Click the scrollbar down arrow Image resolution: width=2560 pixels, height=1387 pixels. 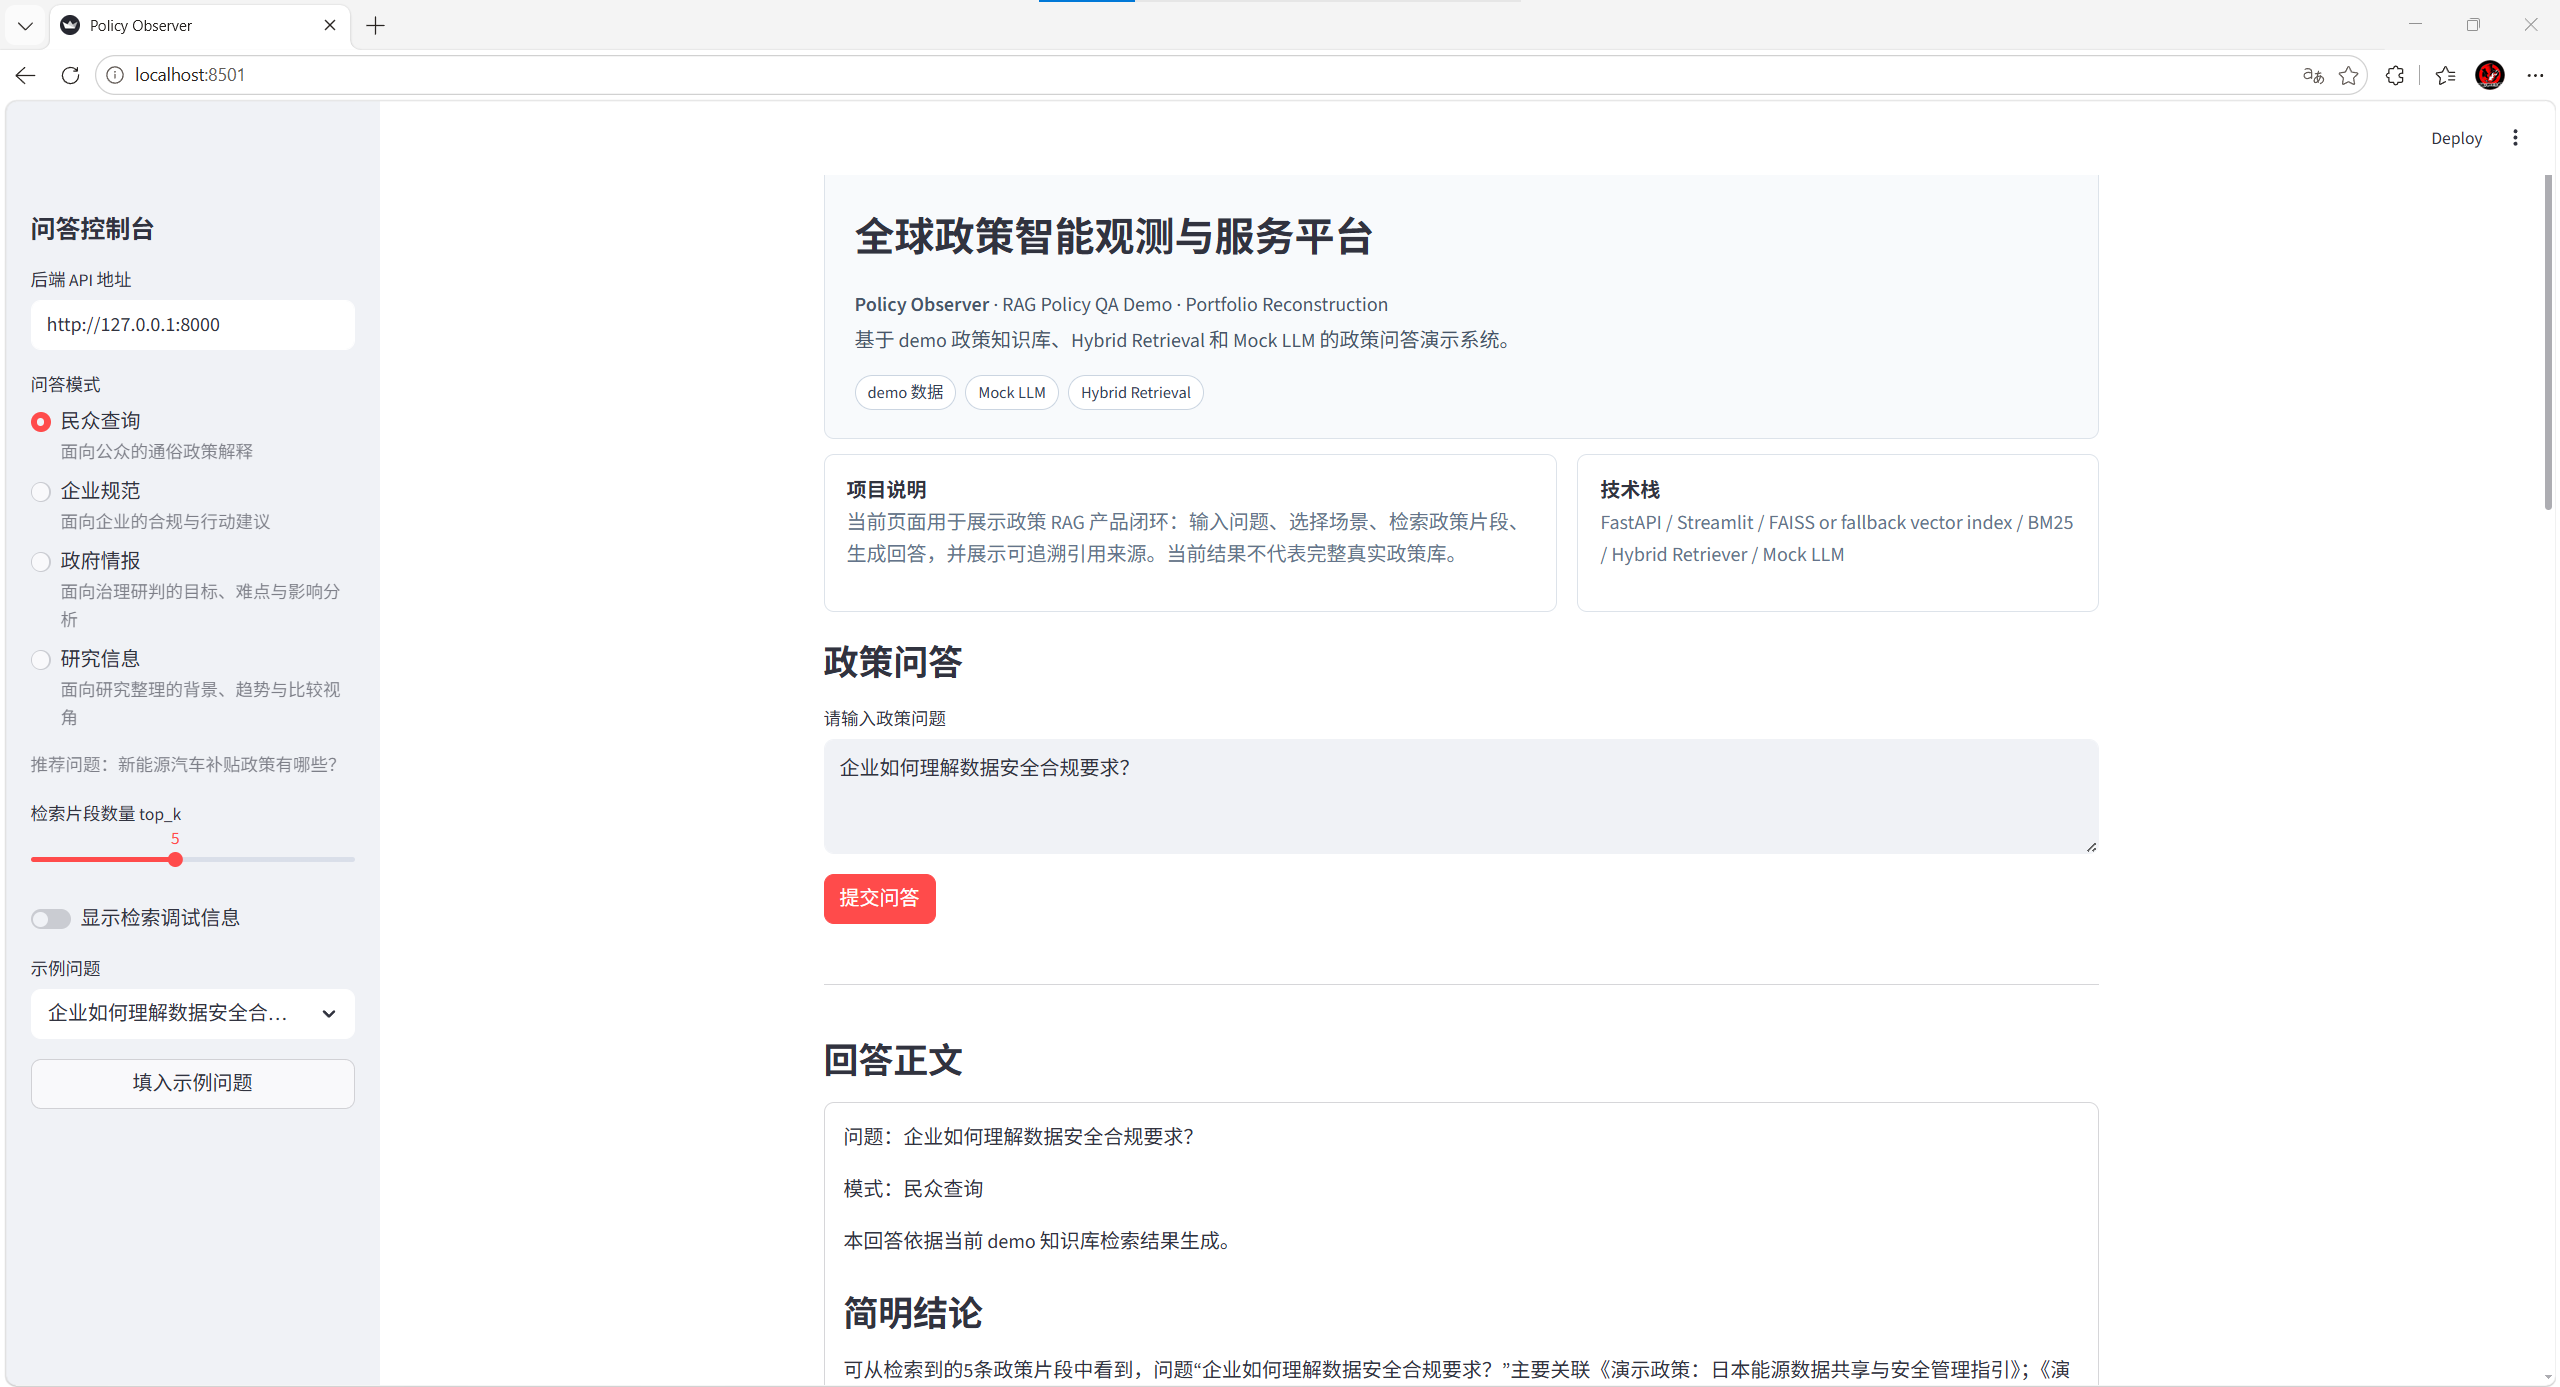pos(2548,1377)
